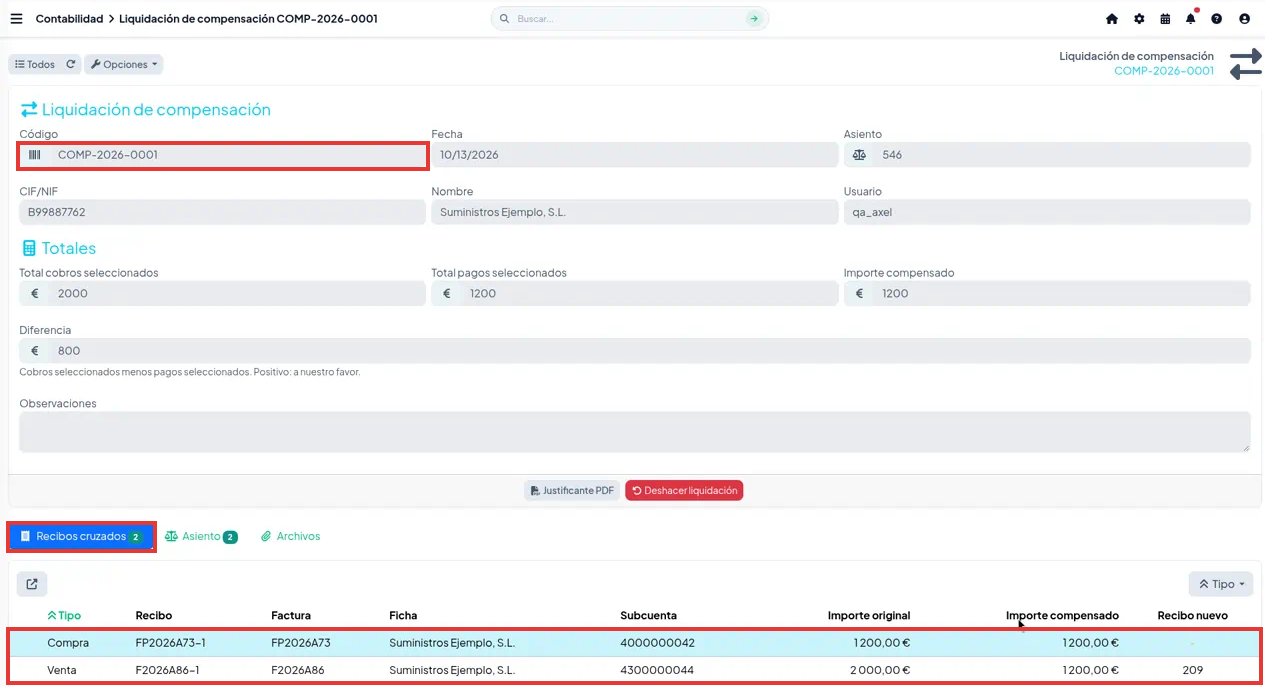Open the calendar icon in header
The width and height of the screenshot is (1265, 687).
(1165, 19)
